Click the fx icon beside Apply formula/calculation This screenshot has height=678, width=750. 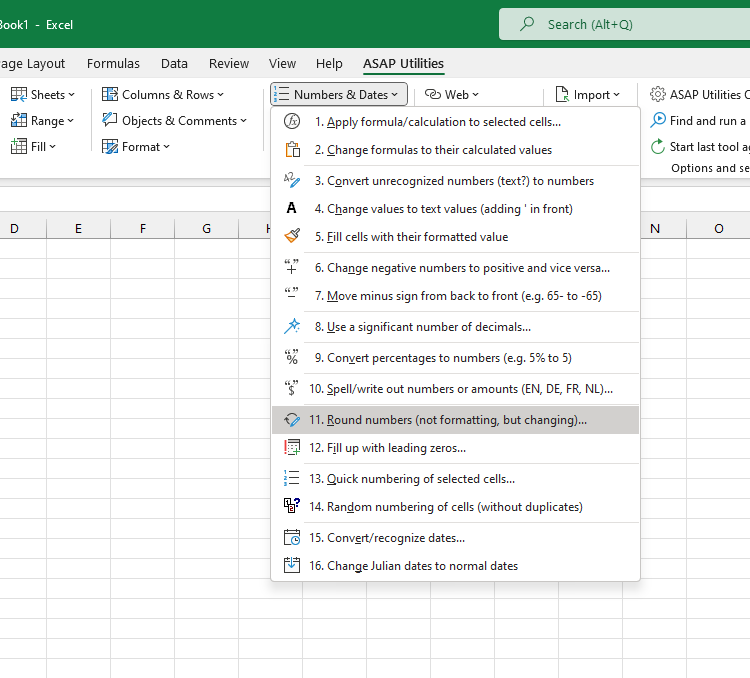pyautogui.click(x=292, y=122)
